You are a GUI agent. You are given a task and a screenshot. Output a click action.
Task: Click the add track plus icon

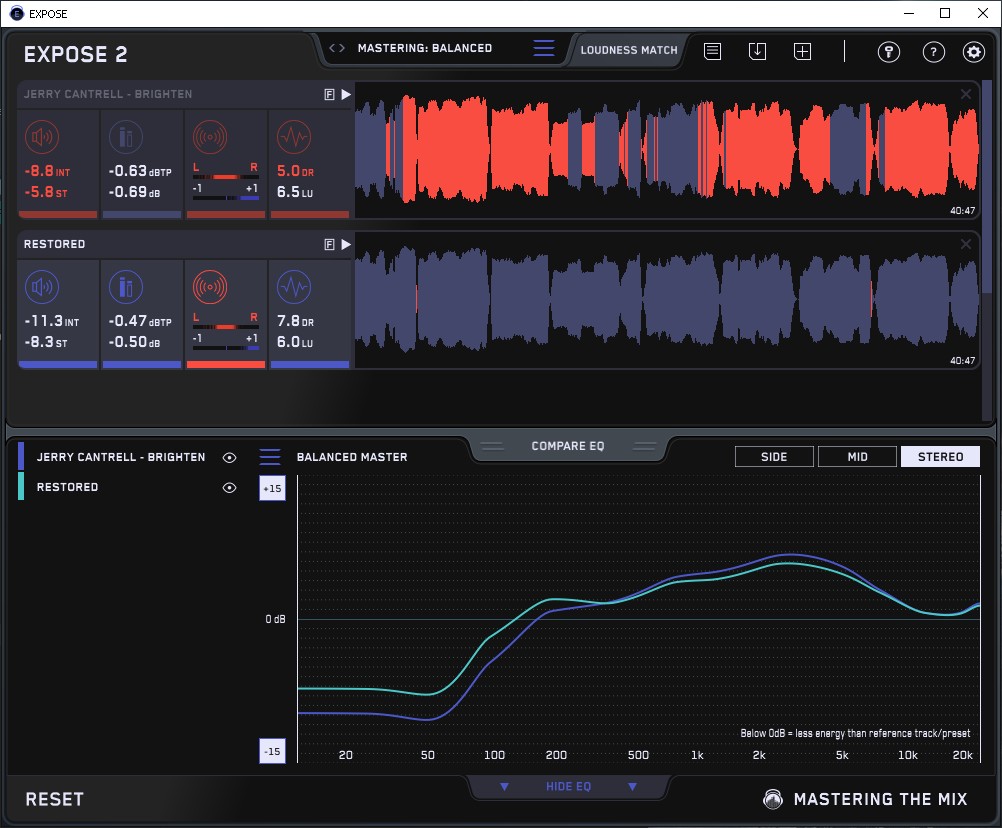[802, 51]
